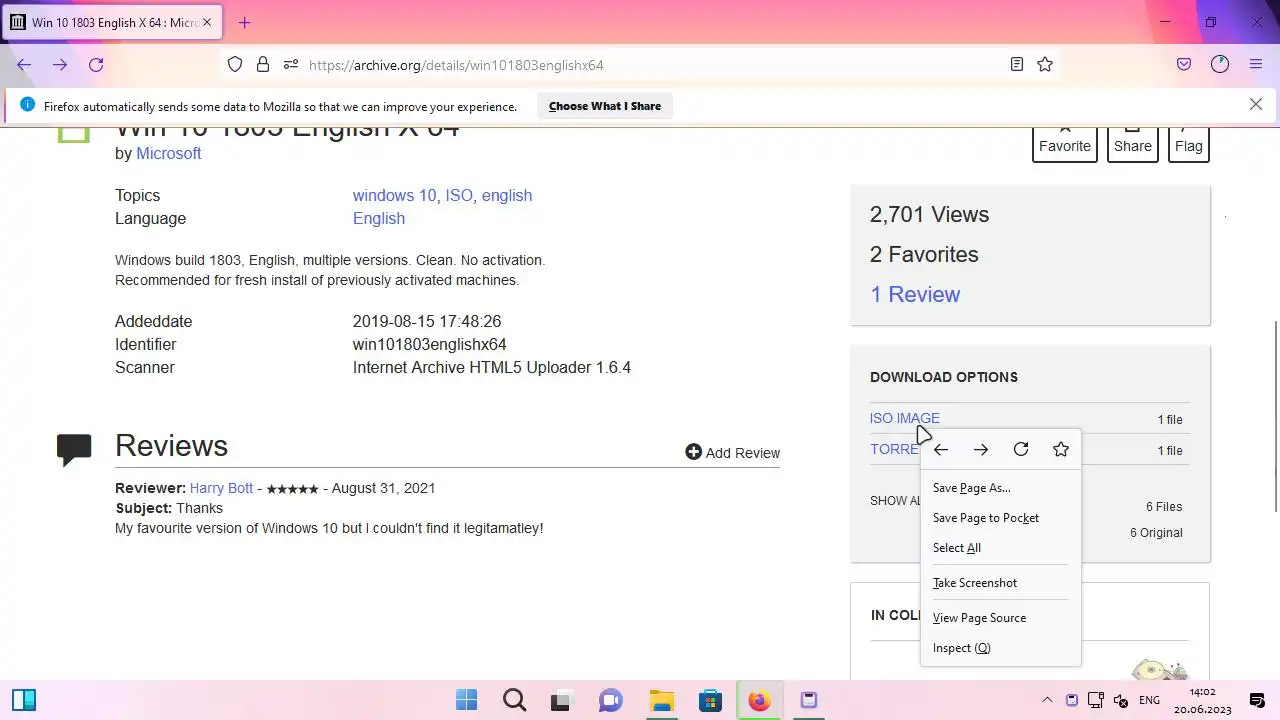Open windows 10 topic link
The image size is (1280, 720).
(x=394, y=195)
